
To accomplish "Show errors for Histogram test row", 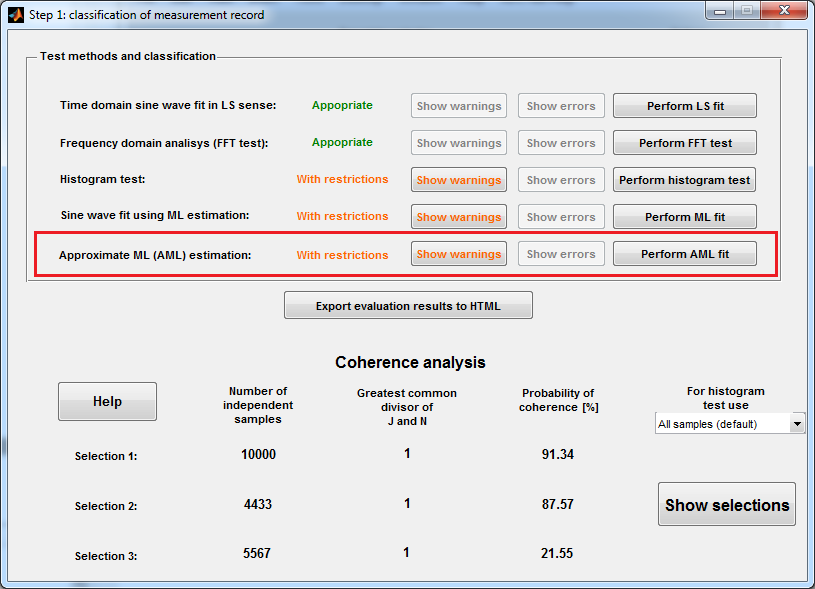I will click(561, 180).
